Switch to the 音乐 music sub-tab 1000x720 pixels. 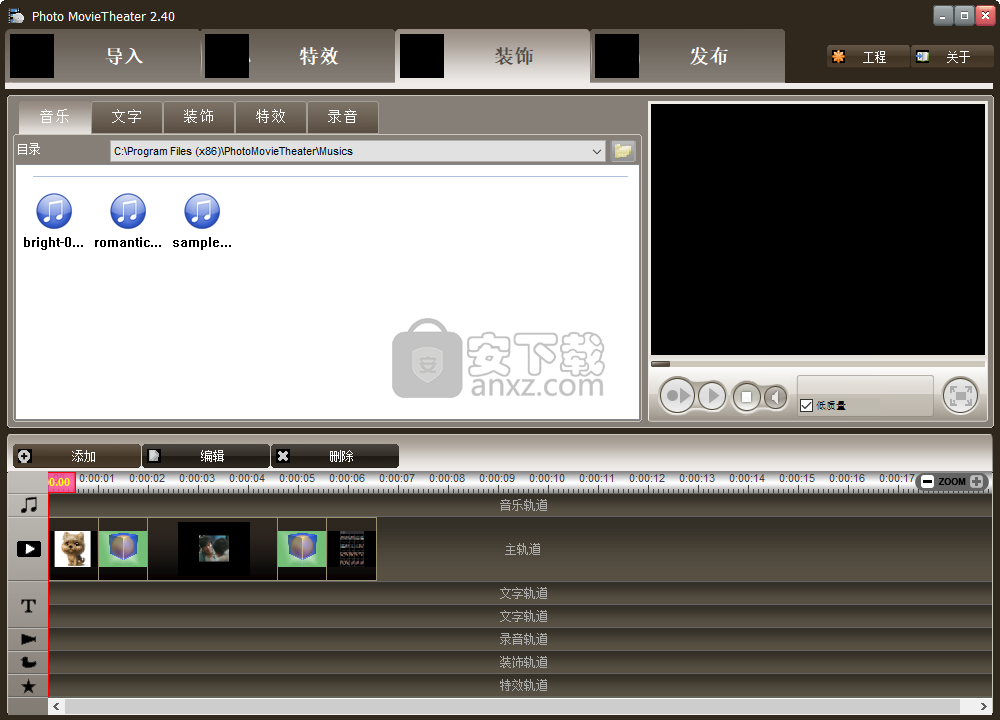tap(55, 117)
